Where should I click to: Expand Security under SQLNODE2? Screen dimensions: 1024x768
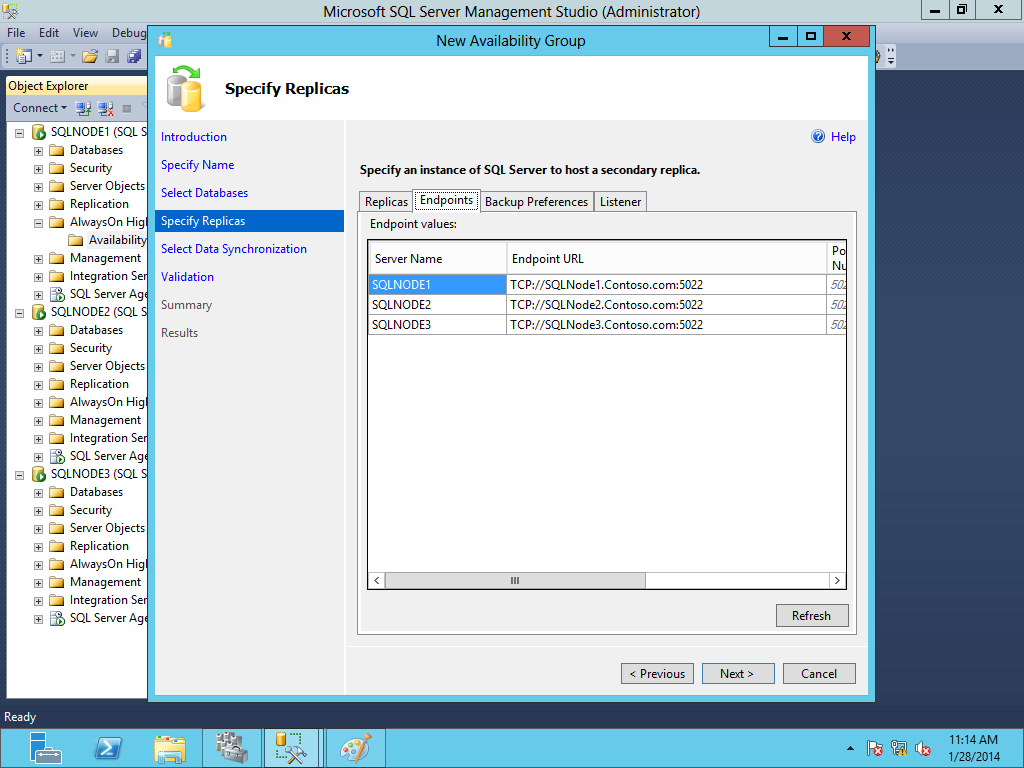pyautogui.click(x=39, y=349)
